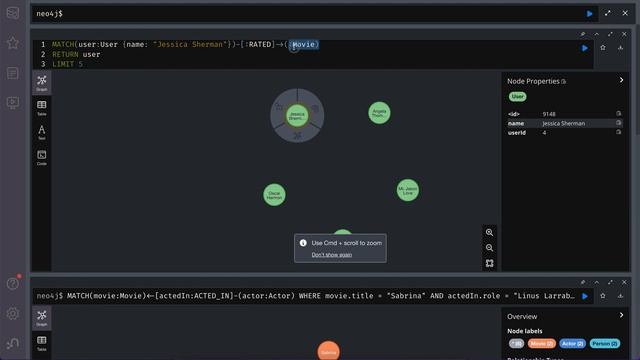
Task: Click the cyan Person label badge
Action: click(604, 344)
